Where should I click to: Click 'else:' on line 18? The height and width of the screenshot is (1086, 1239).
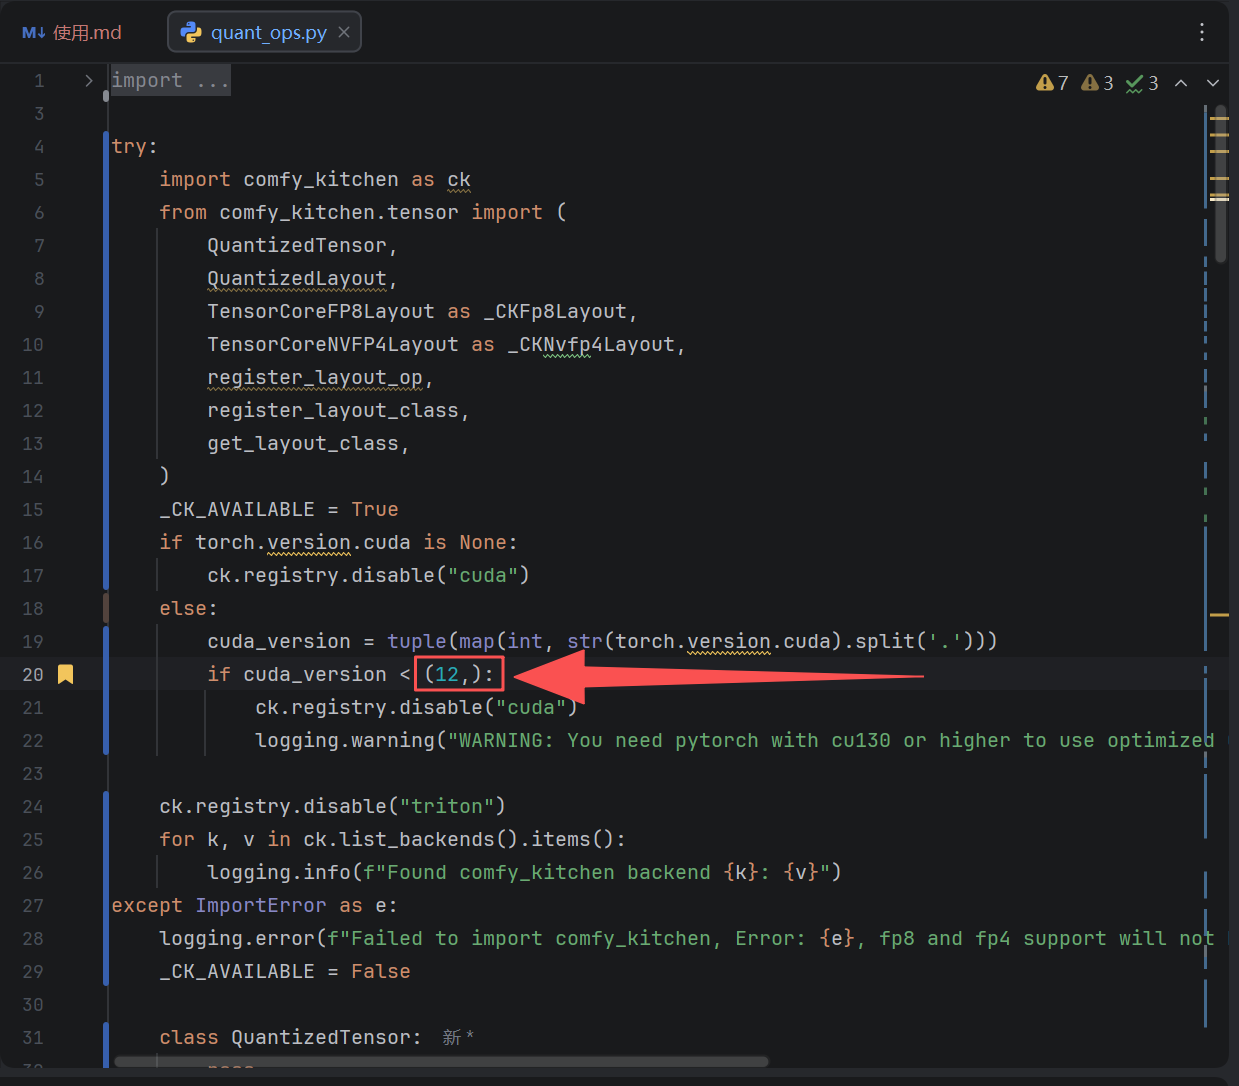188,608
